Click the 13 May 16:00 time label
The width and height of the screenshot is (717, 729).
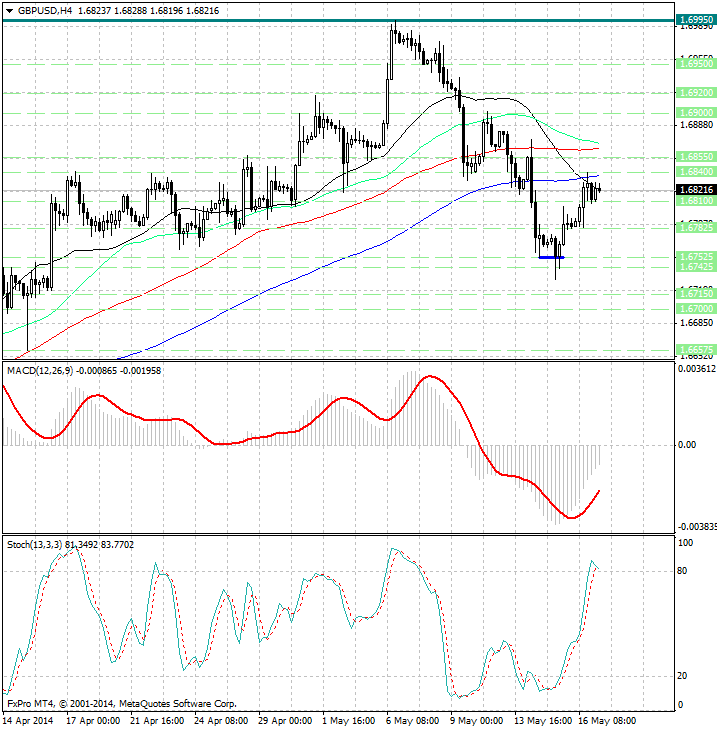click(543, 721)
